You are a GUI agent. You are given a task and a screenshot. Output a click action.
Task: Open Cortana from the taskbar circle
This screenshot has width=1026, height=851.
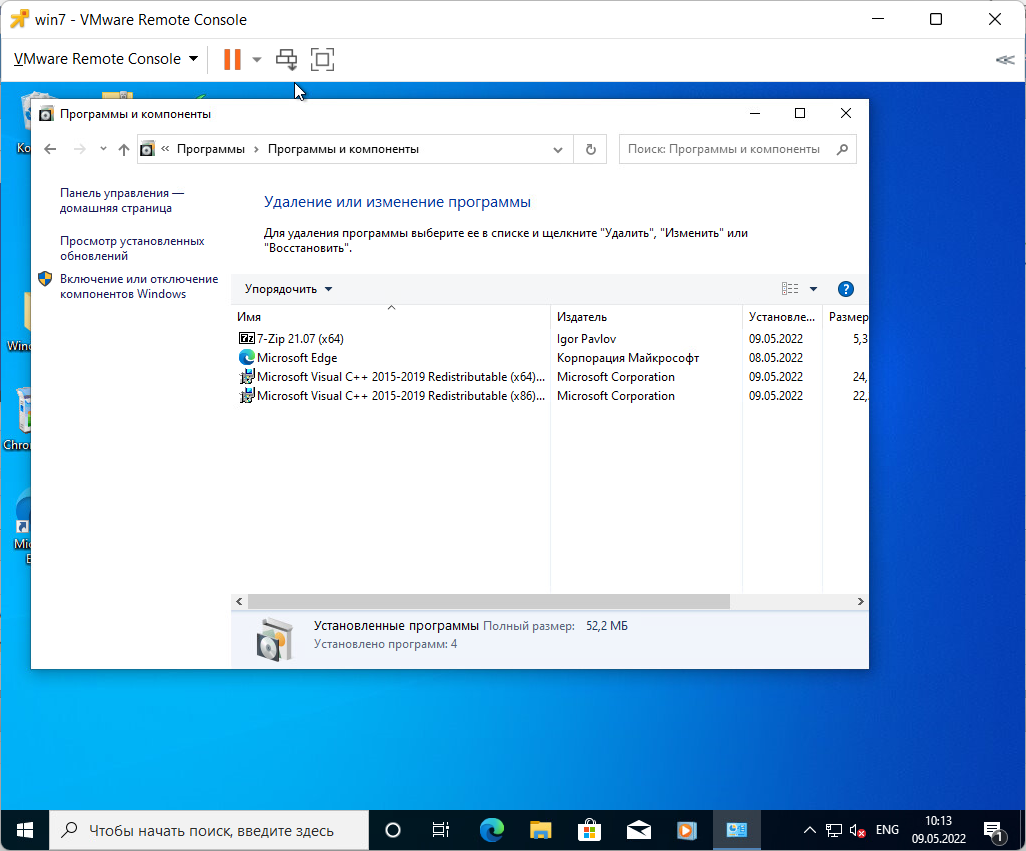pos(393,831)
